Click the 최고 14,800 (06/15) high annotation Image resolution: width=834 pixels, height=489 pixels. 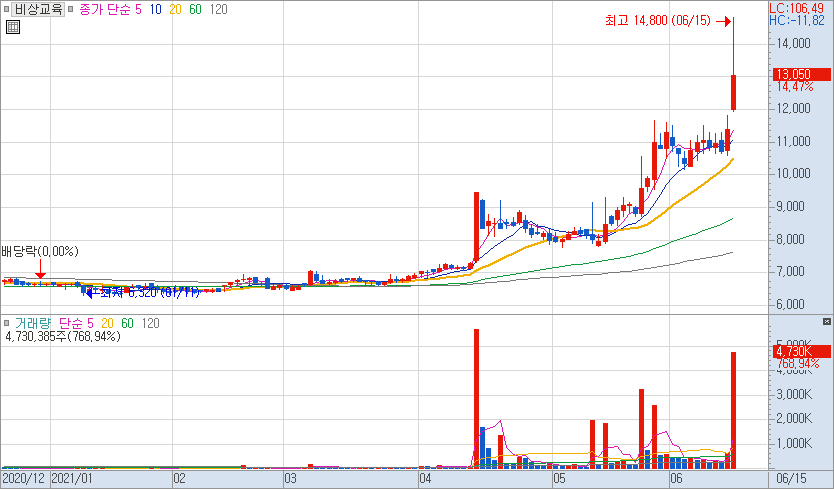tap(657, 21)
